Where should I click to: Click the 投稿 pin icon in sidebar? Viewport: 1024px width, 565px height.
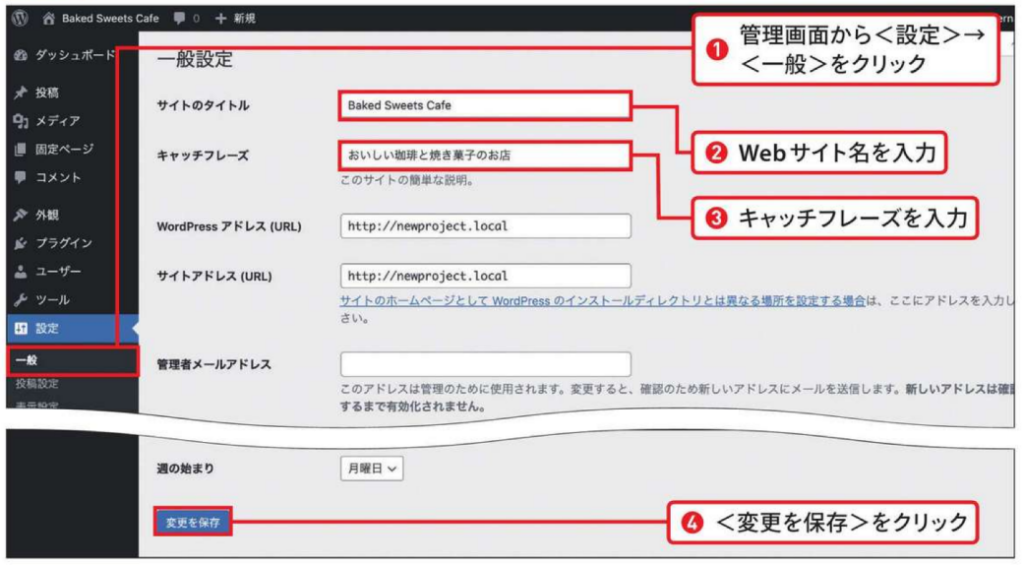(20, 93)
